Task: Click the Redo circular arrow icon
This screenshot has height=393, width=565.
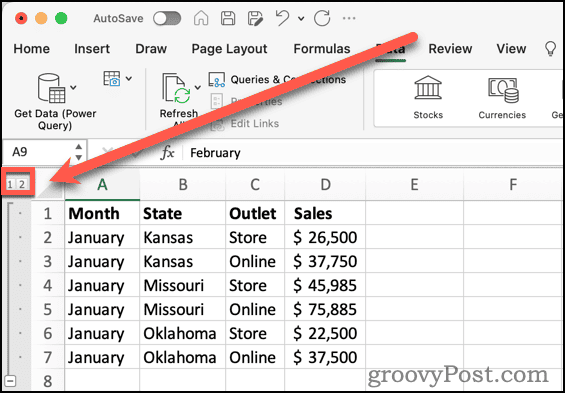Action: coord(322,18)
